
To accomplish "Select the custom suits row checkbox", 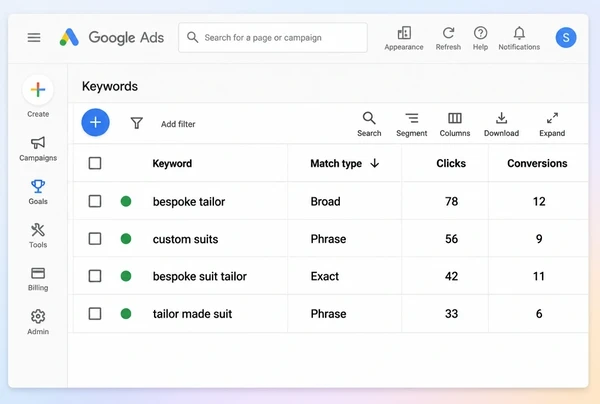I will (95, 239).
